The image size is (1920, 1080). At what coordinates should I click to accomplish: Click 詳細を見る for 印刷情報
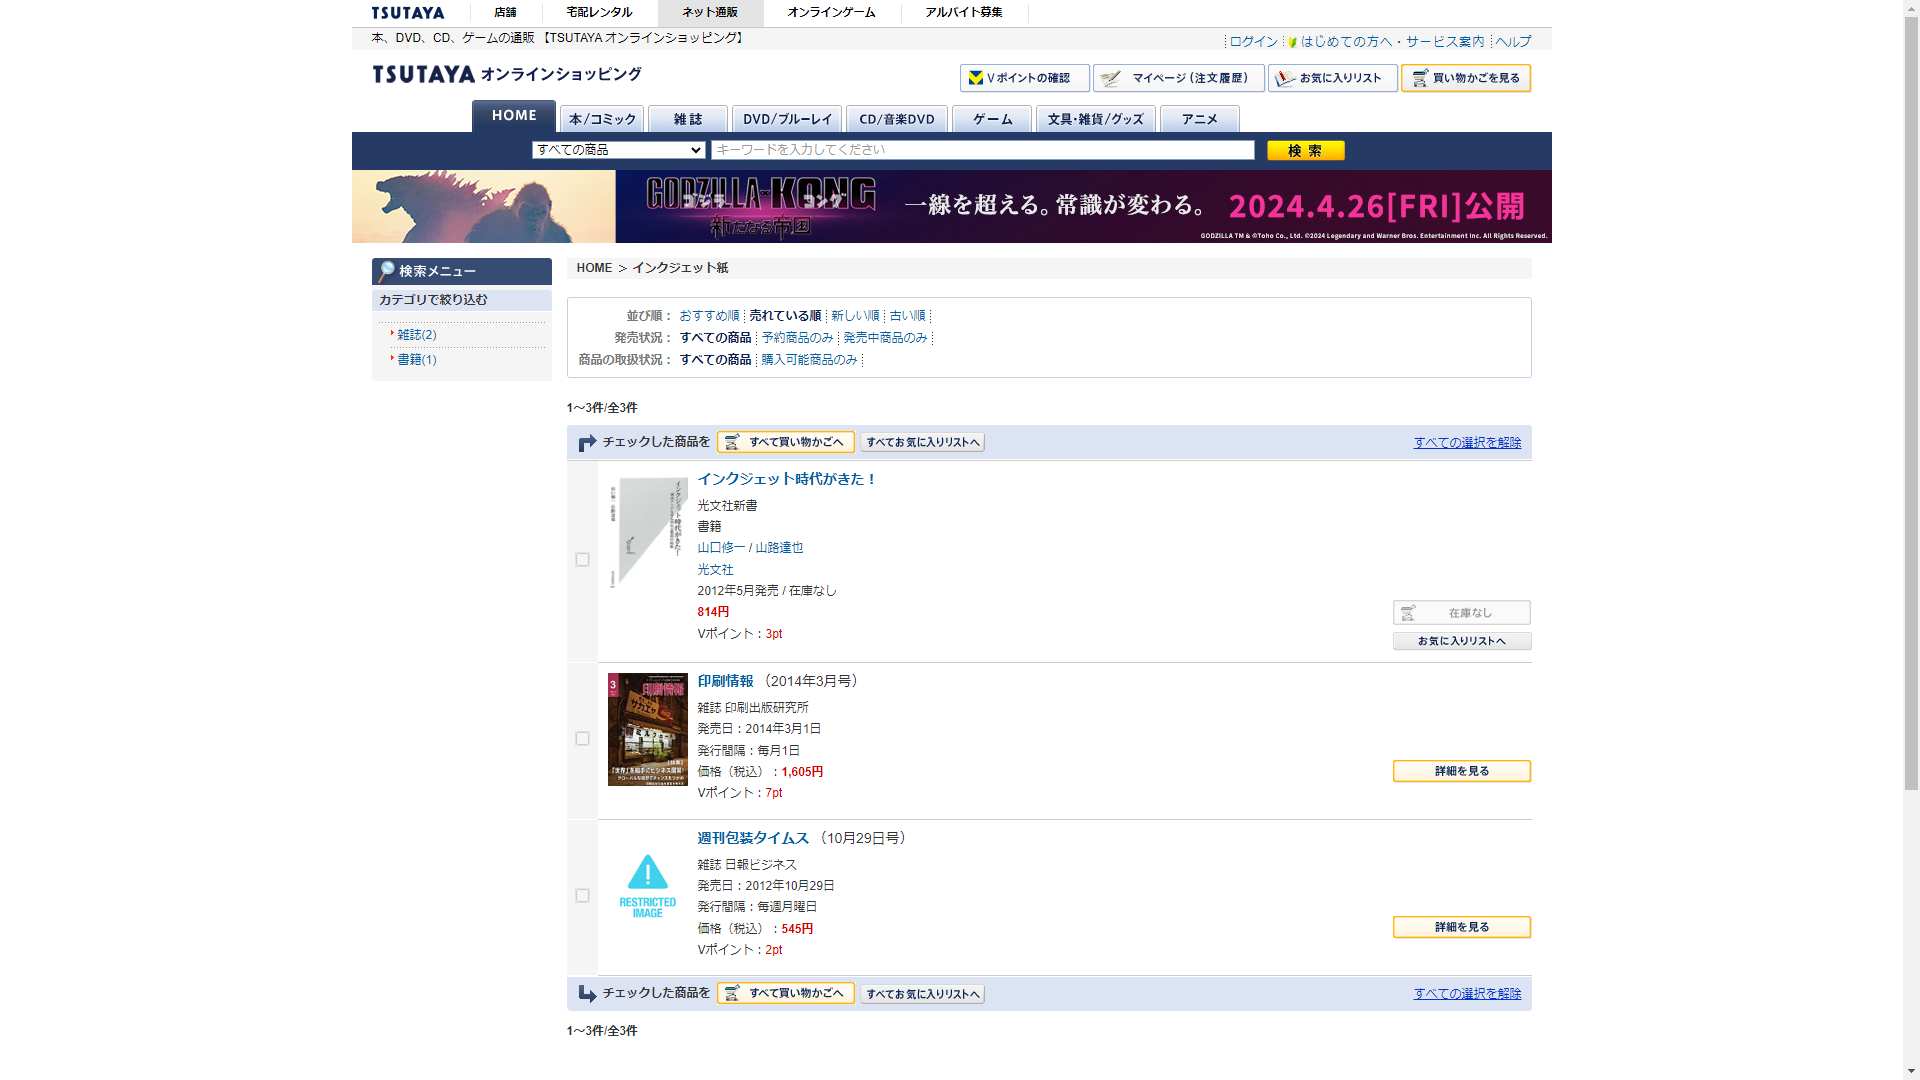click(1461, 771)
